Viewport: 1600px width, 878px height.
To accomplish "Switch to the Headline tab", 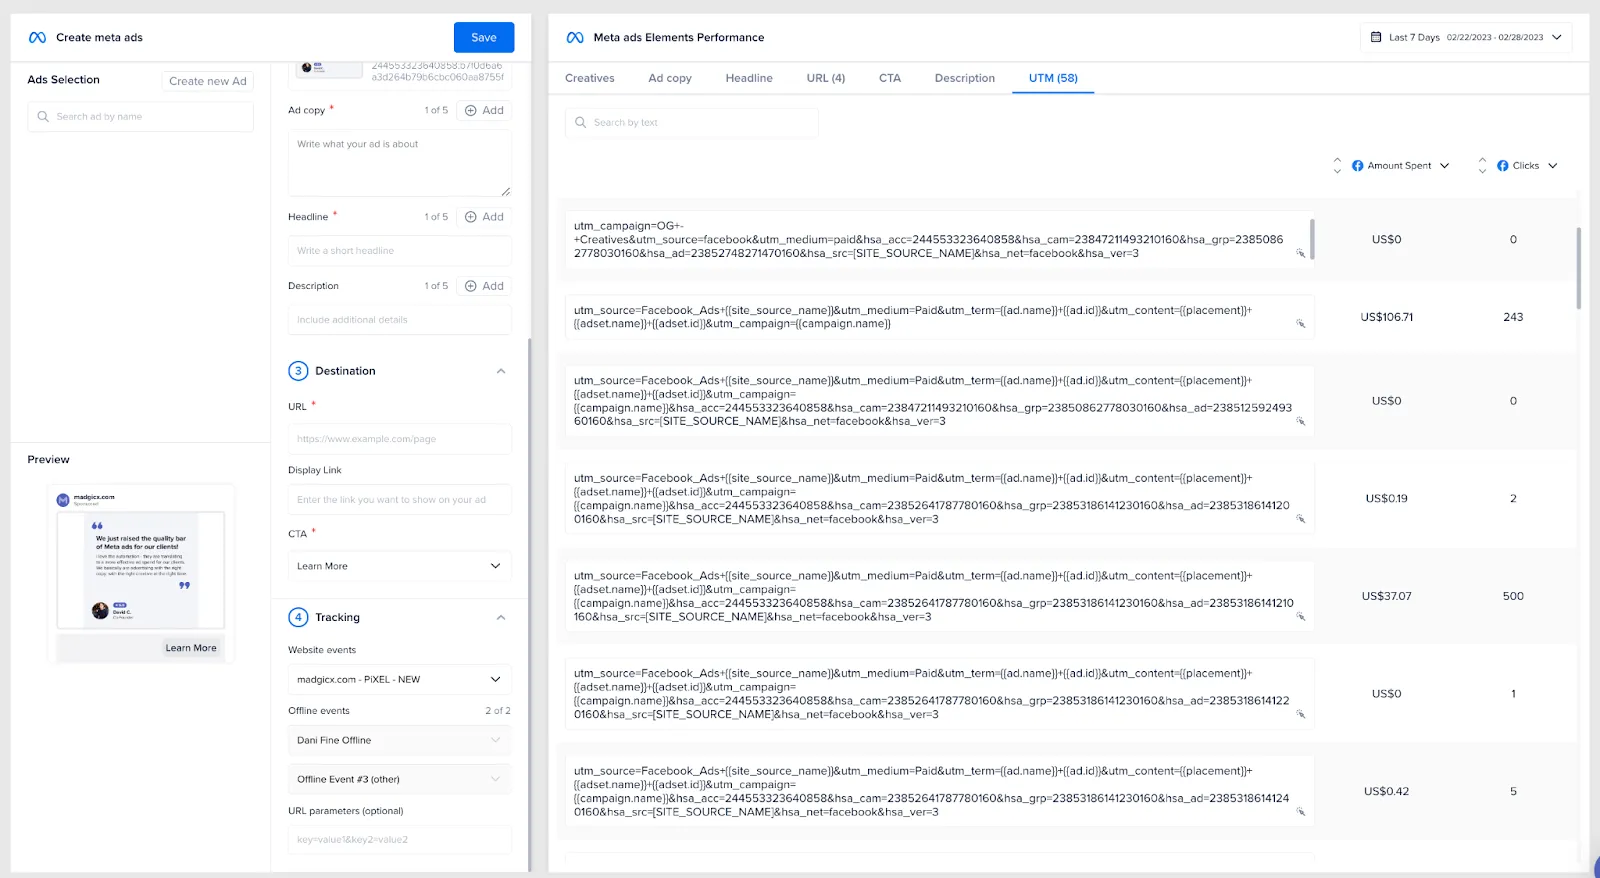I will point(749,78).
